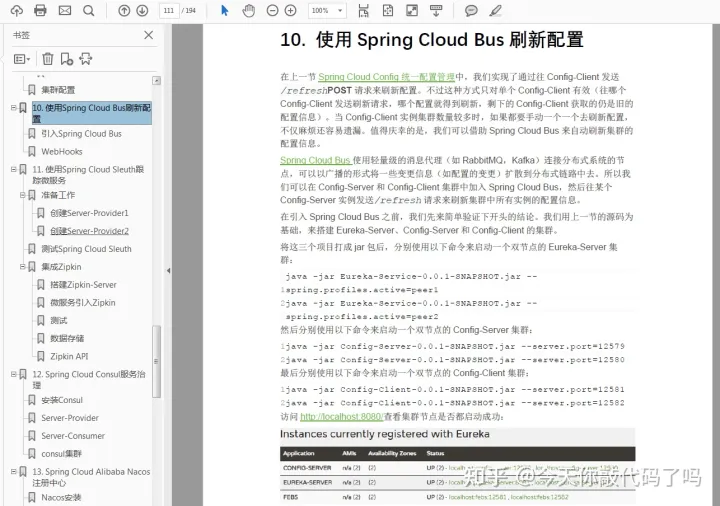Collapse the 集成Zipkin bookmark node
The width and height of the screenshot is (720, 506).
[22, 267]
